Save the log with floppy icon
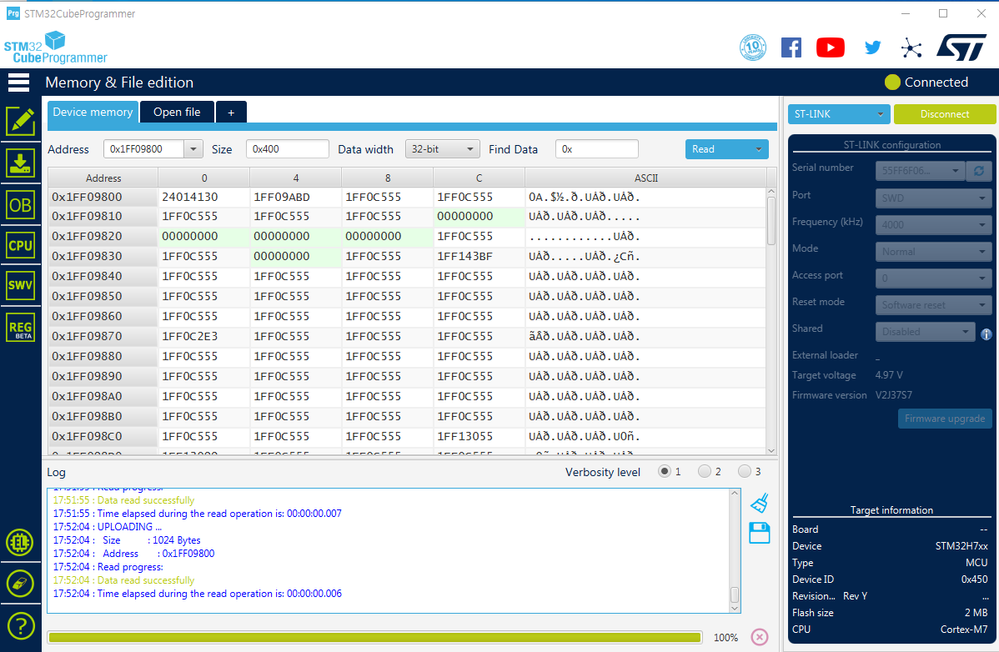999x652 pixels. tap(759, 533)
